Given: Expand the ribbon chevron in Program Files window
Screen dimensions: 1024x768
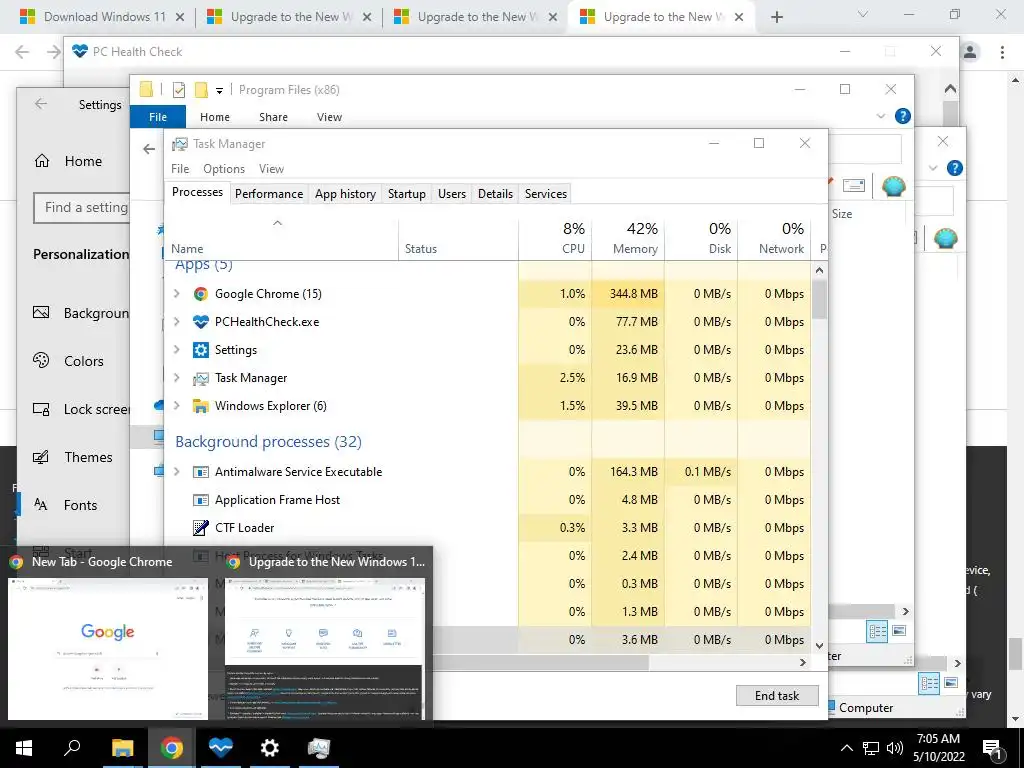Looking at the screenshot, I should [880, 116].
